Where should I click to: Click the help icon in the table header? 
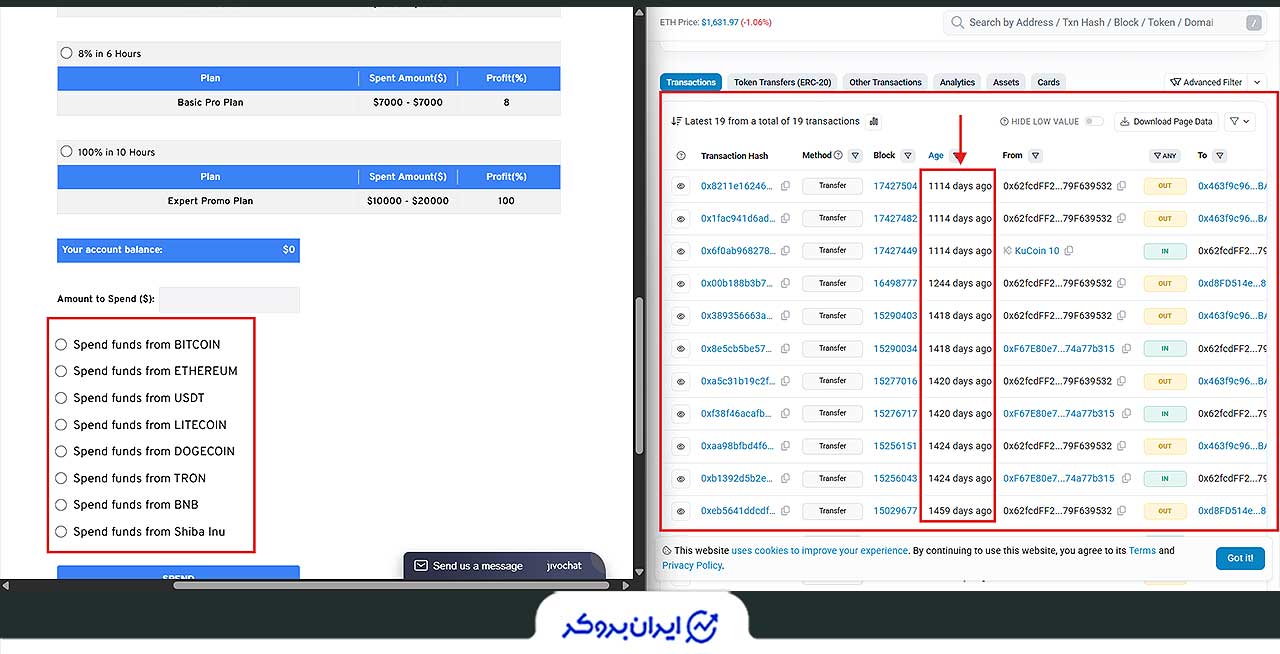coord(681,156)
